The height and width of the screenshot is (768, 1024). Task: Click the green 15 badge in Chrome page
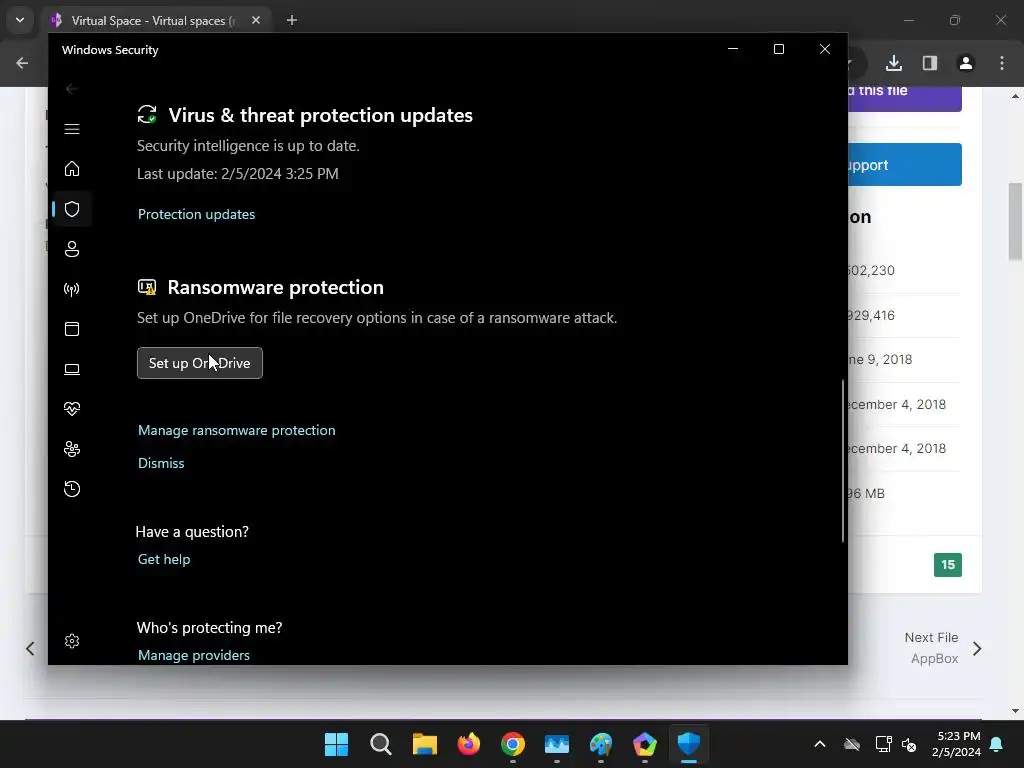pyautogui.click(x=948, y=565)
